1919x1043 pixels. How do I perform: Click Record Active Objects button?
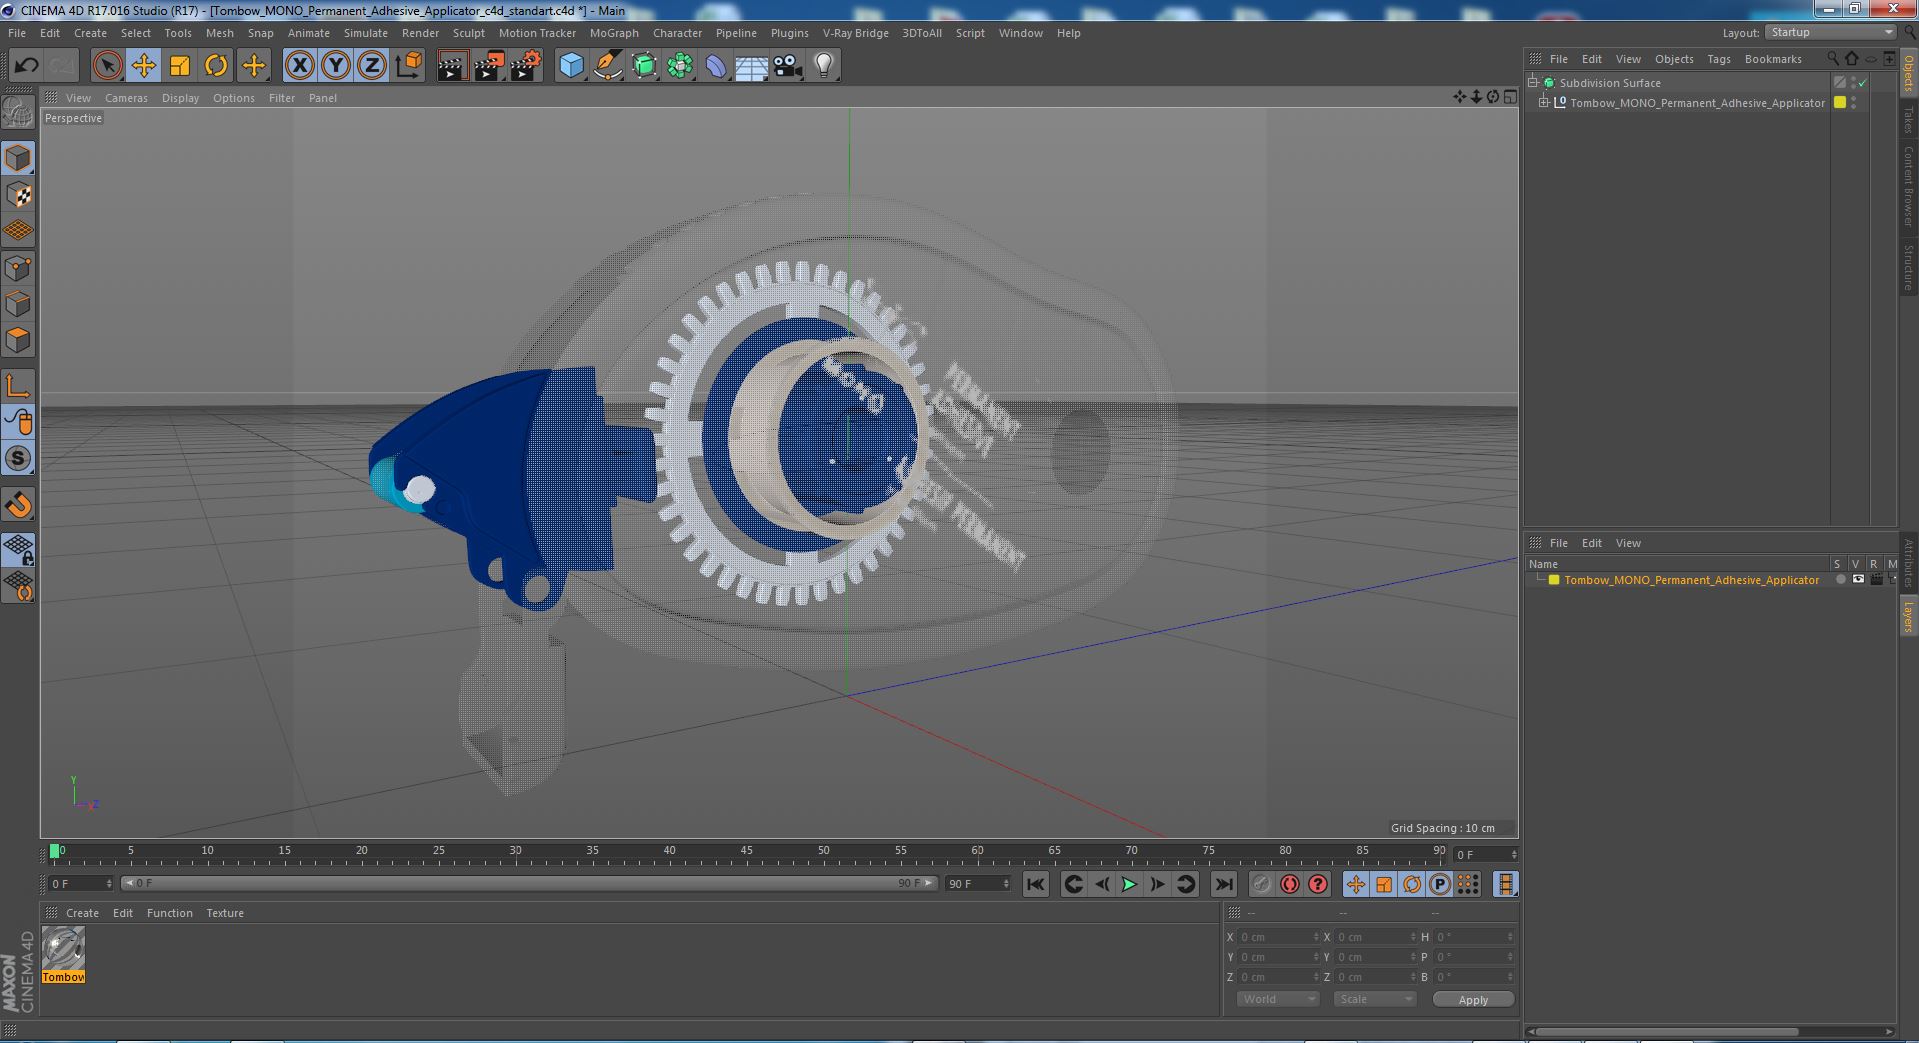[x=1261, y=884]
